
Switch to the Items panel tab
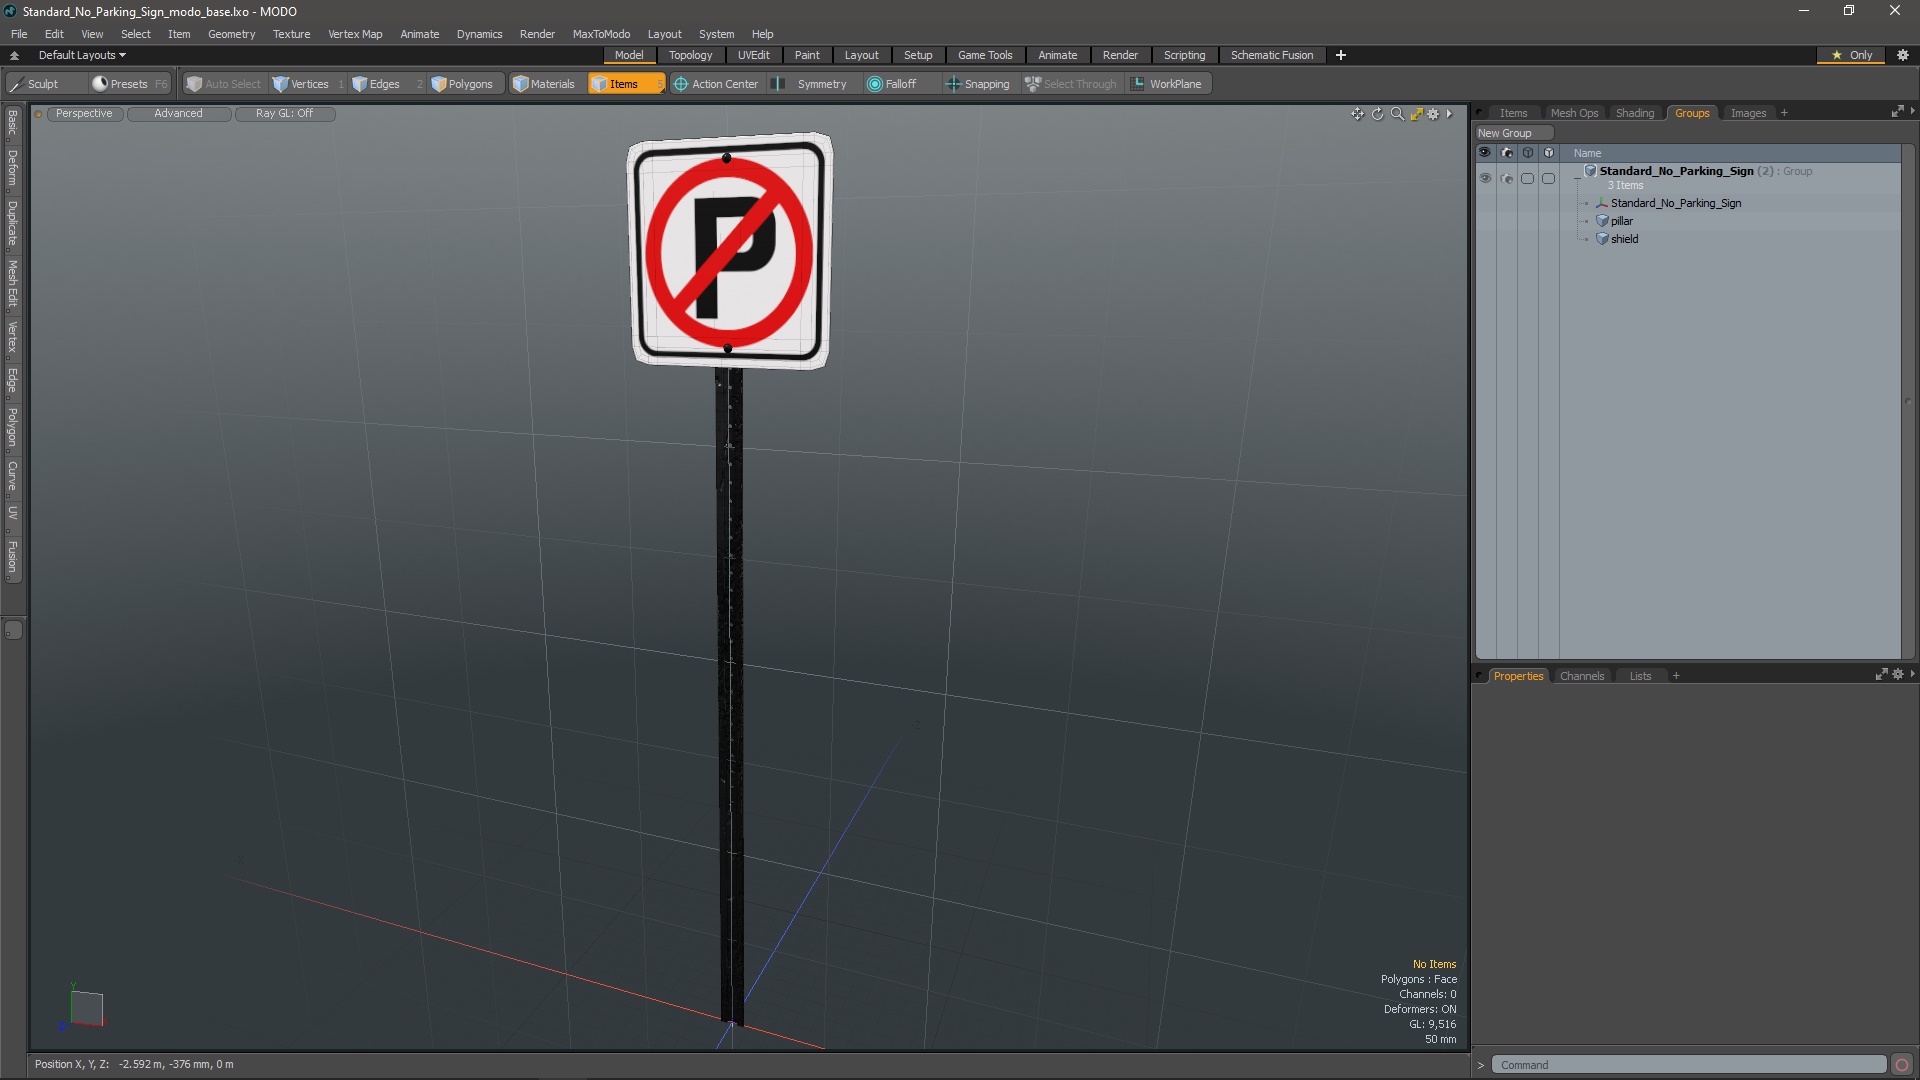coord(1513,113)
